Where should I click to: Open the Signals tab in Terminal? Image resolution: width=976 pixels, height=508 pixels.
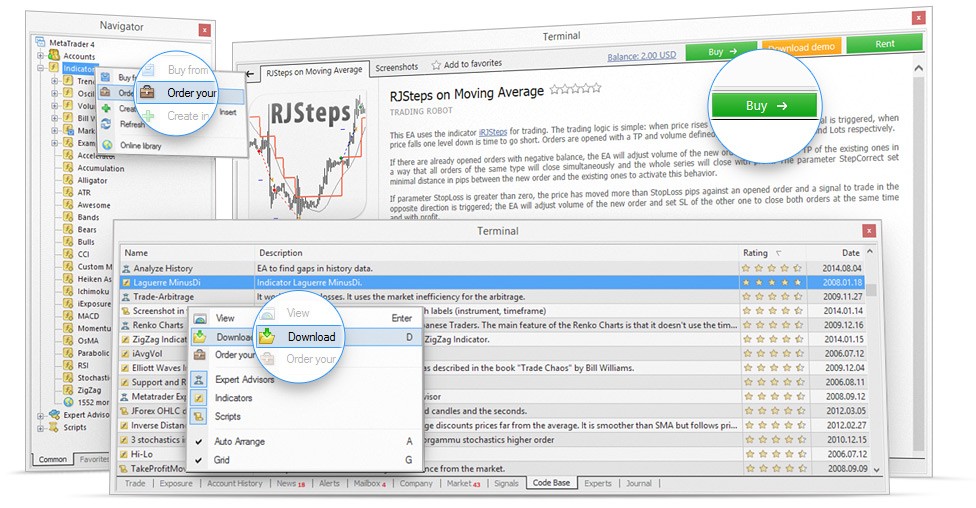506,484
